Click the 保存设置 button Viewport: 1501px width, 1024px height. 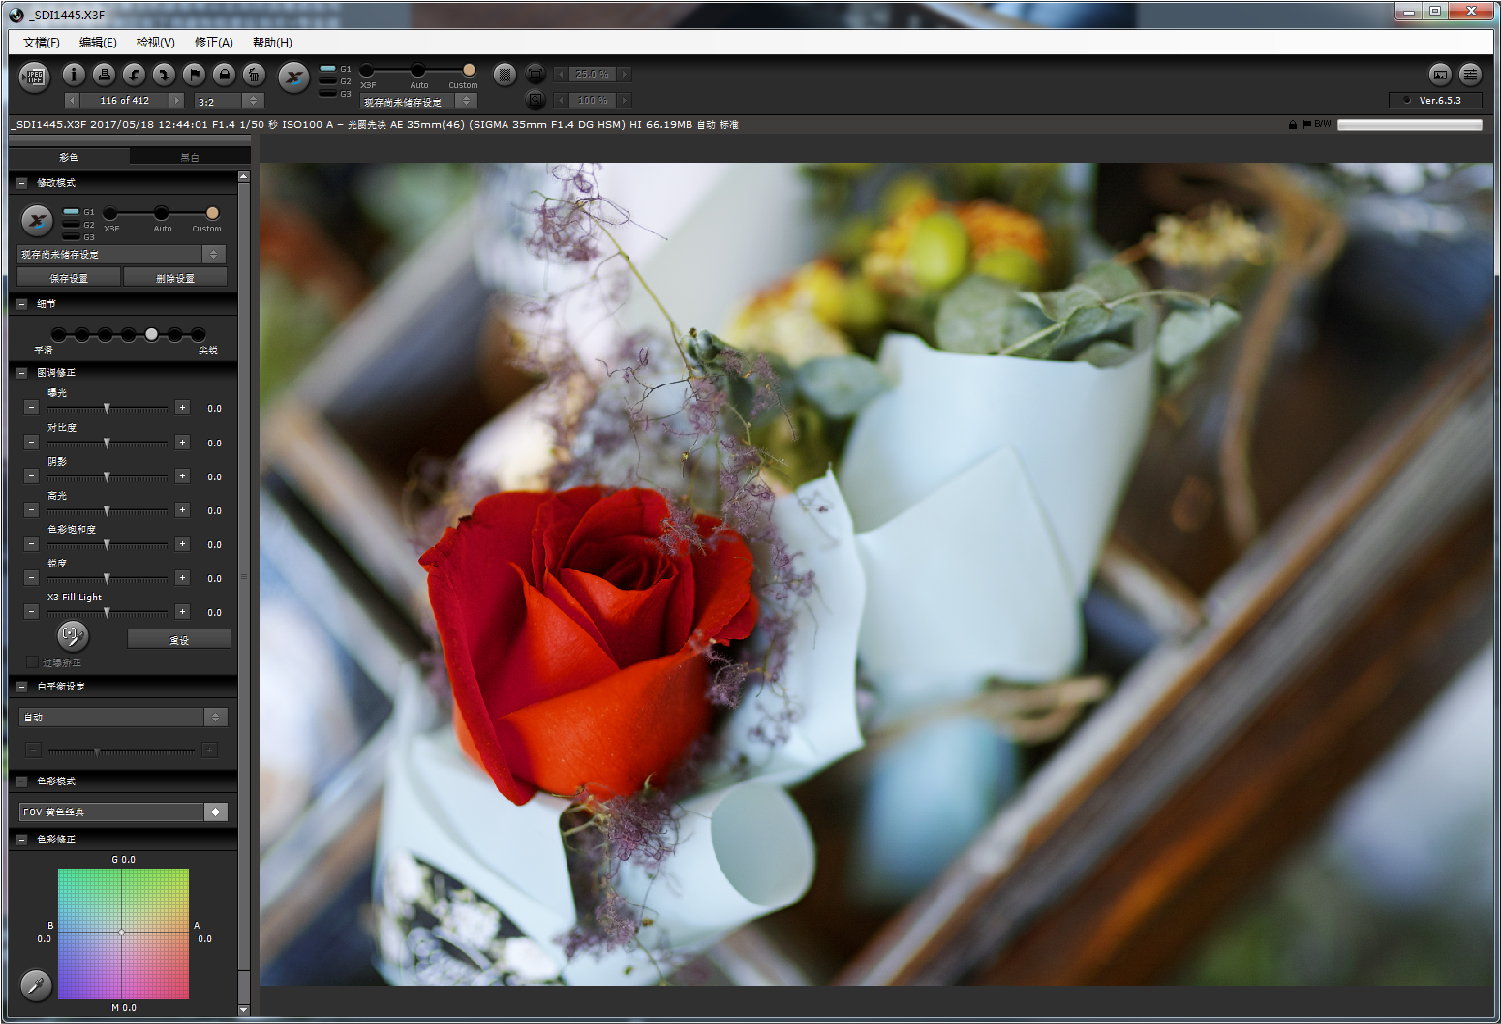tap(69, 278)
